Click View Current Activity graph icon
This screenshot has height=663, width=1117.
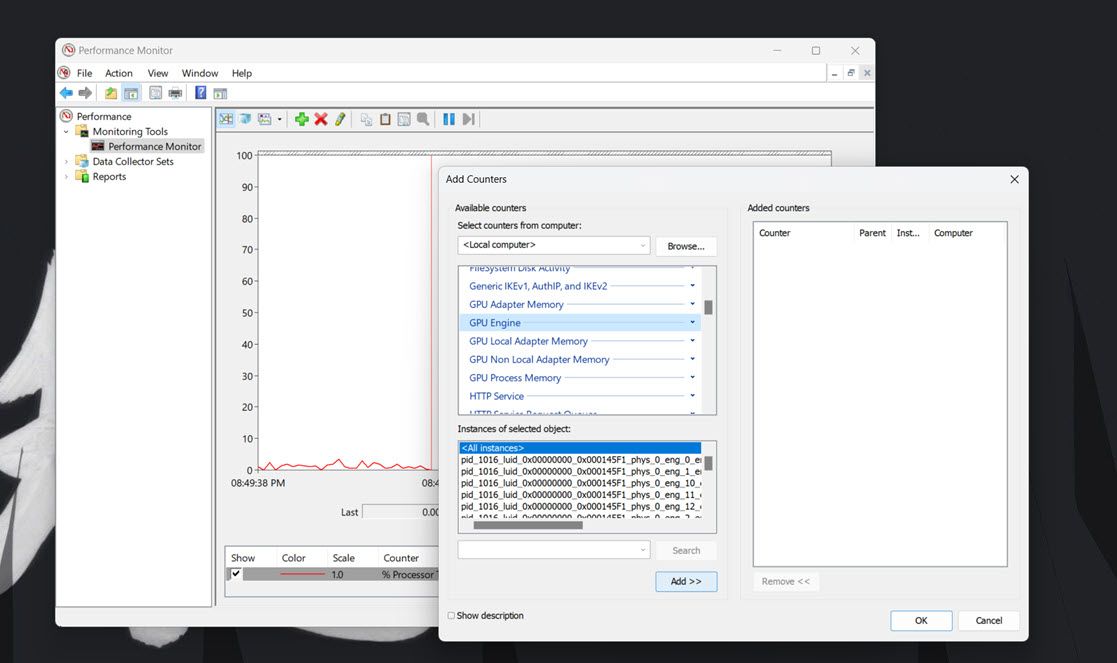(x=226, y=119)
